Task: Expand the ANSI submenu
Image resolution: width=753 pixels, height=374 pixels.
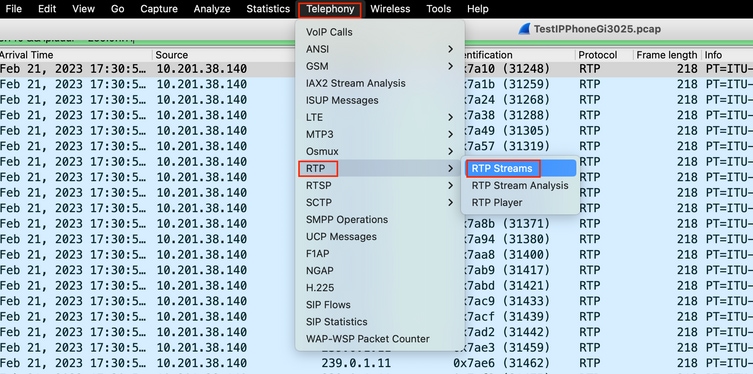Action: [x=379, y=49]
